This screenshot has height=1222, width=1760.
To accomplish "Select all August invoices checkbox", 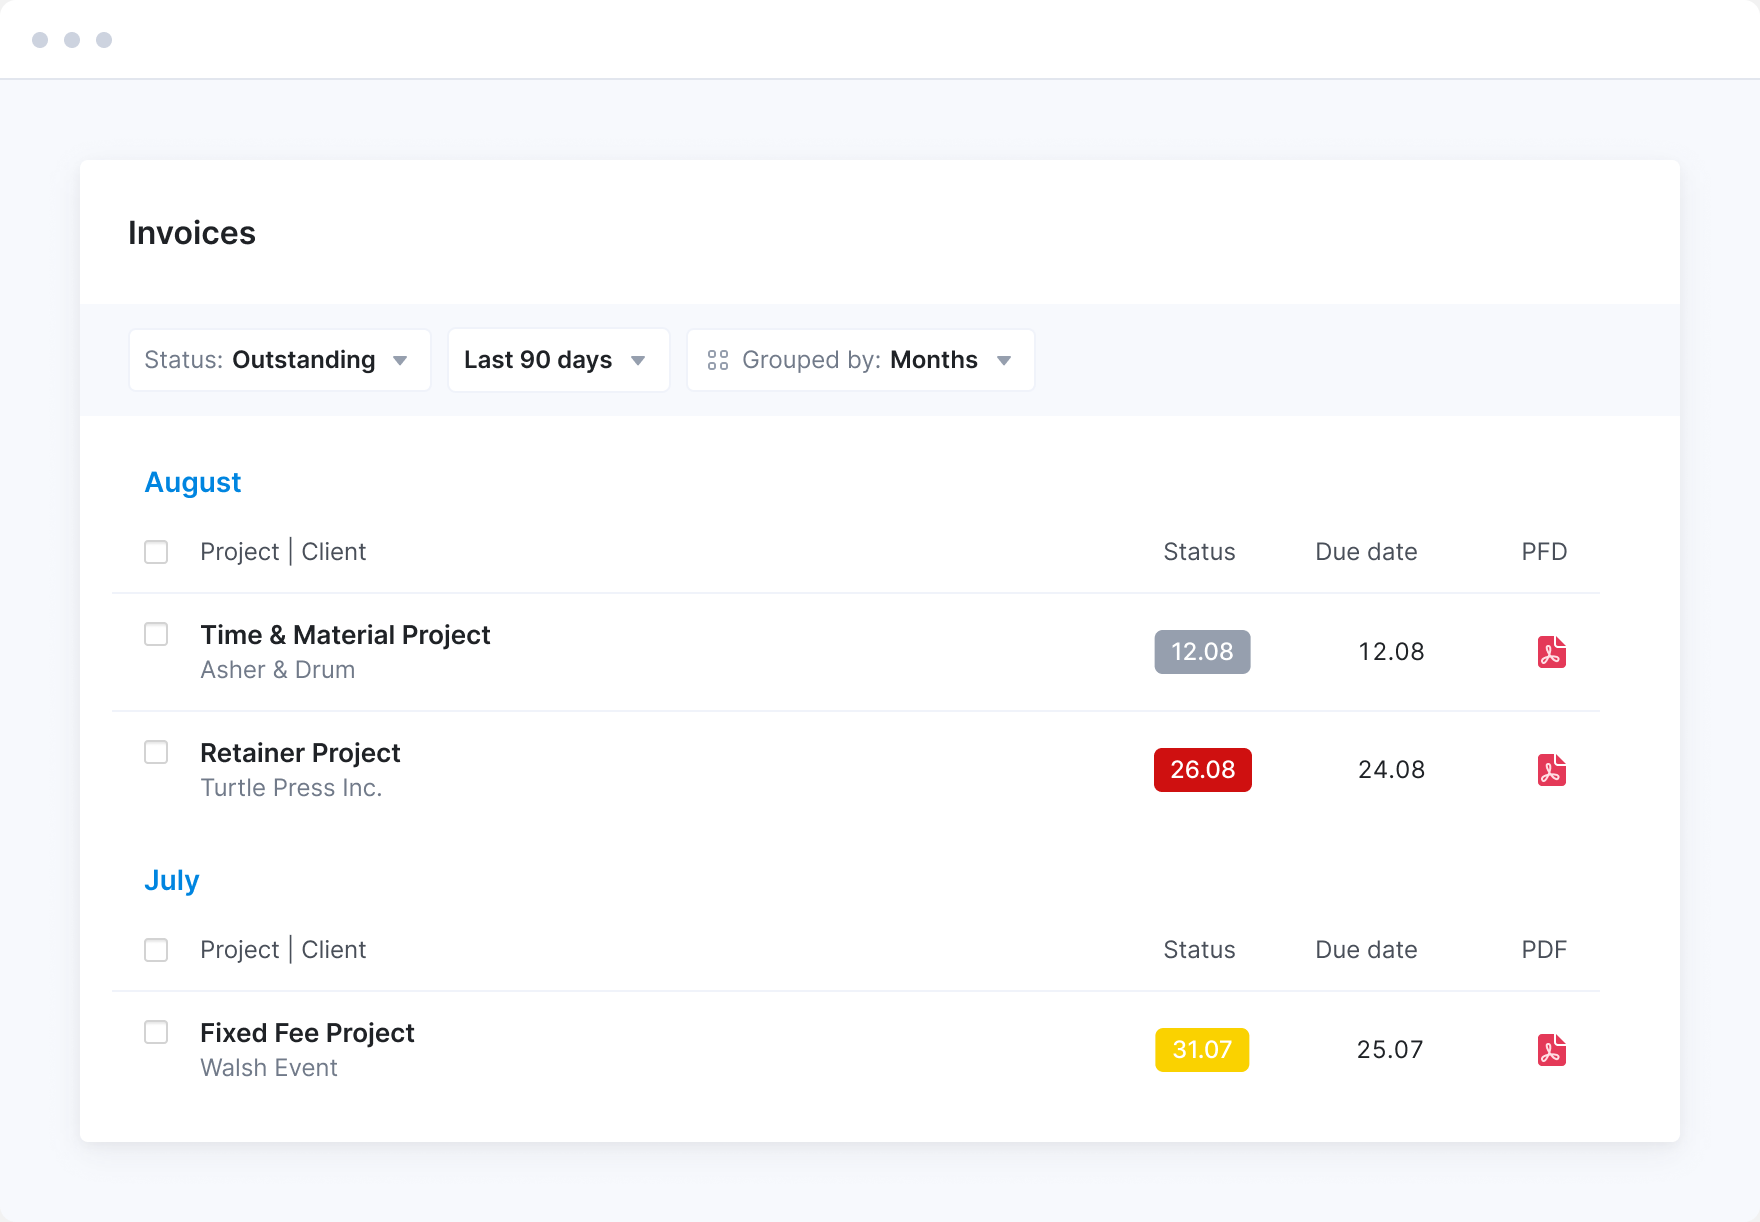I will point(156,552).
